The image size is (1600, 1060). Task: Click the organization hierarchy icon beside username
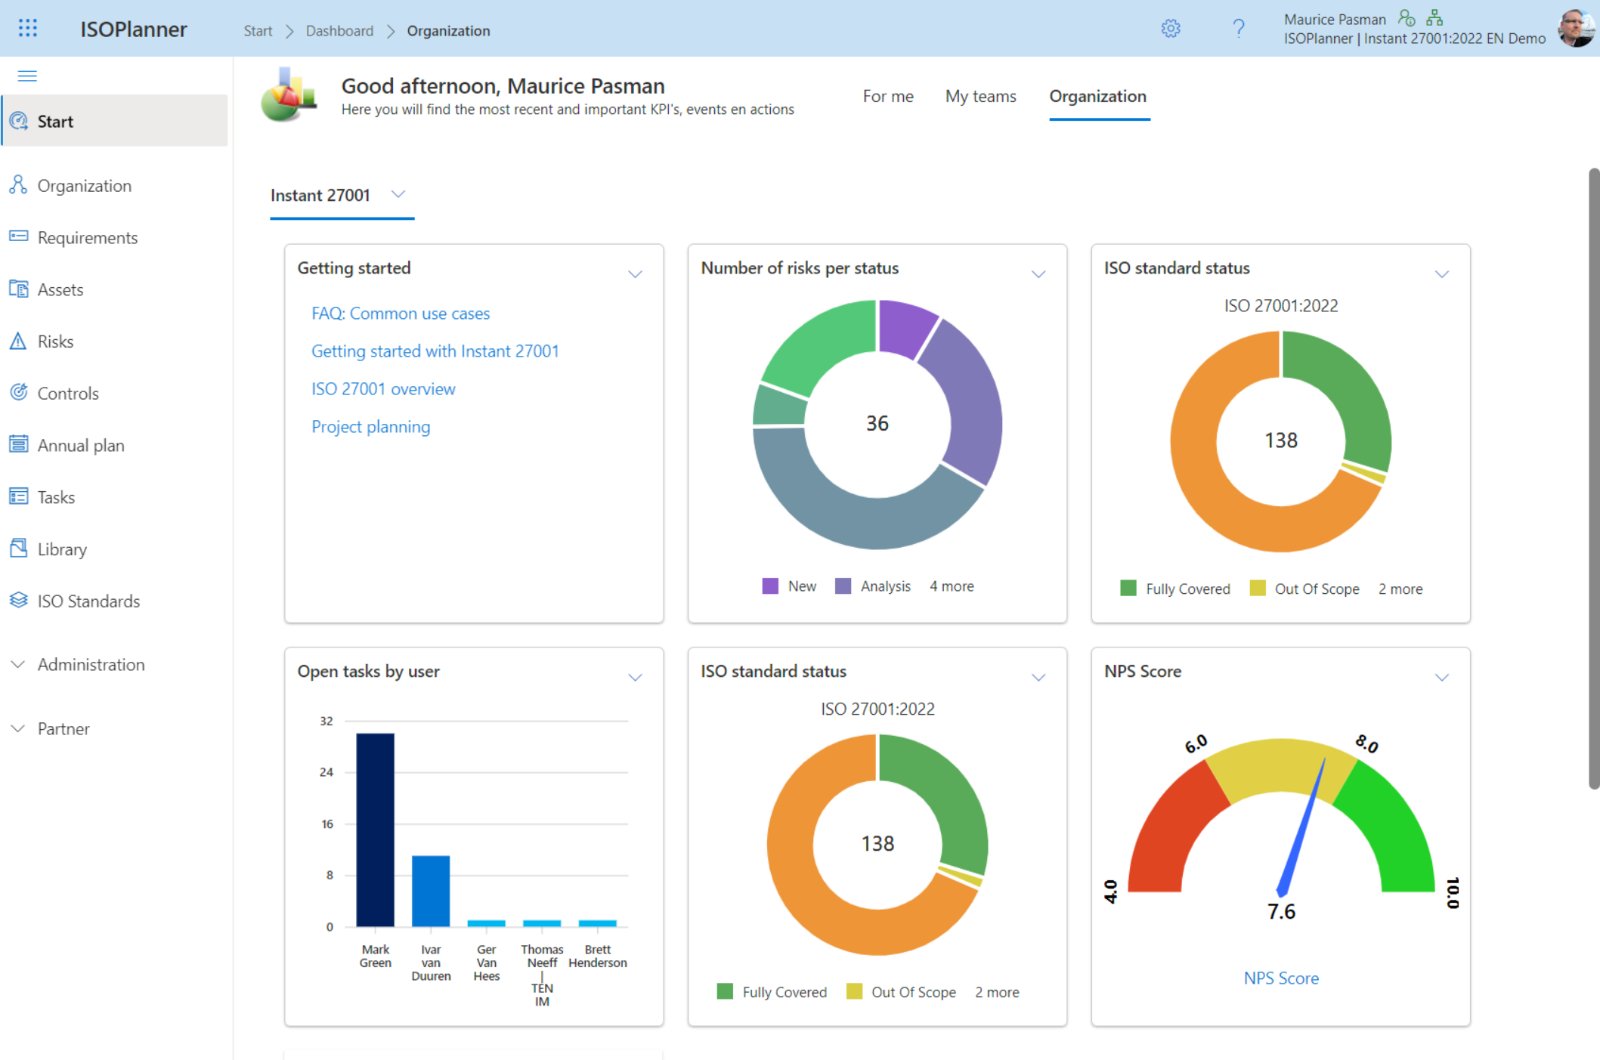tap(1435, 18)
